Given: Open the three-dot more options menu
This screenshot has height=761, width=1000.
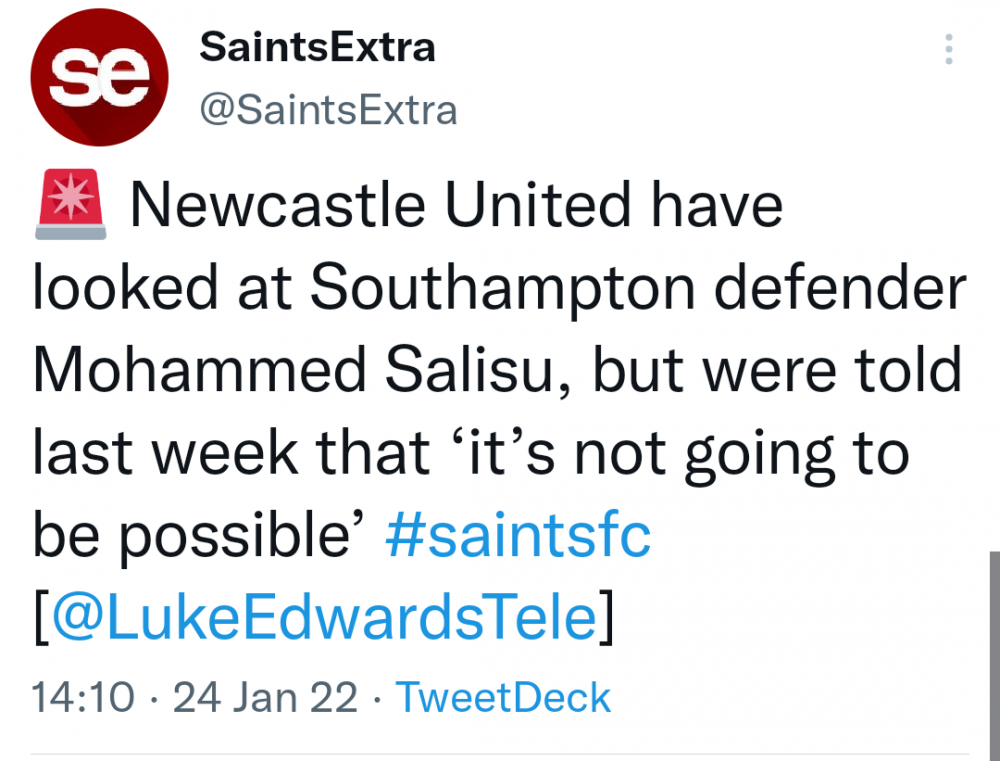Looking at the screenshot, I should [x=949, y=50].
